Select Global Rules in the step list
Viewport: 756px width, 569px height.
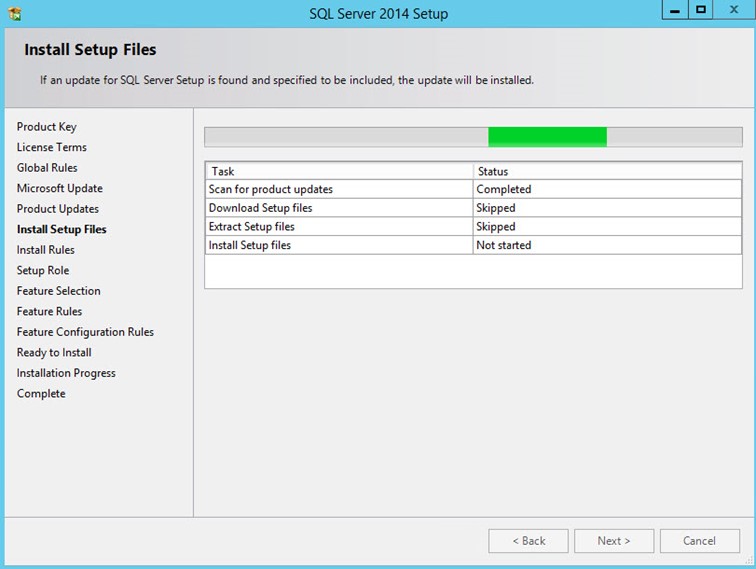tap(47, 168)
